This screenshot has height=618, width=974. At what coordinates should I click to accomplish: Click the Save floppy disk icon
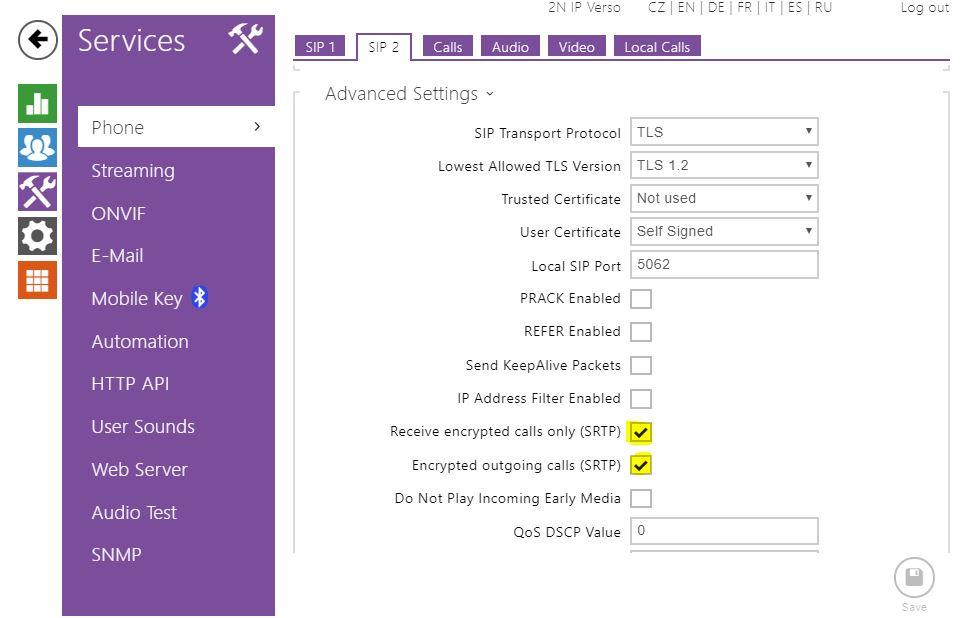coord(913,578)
